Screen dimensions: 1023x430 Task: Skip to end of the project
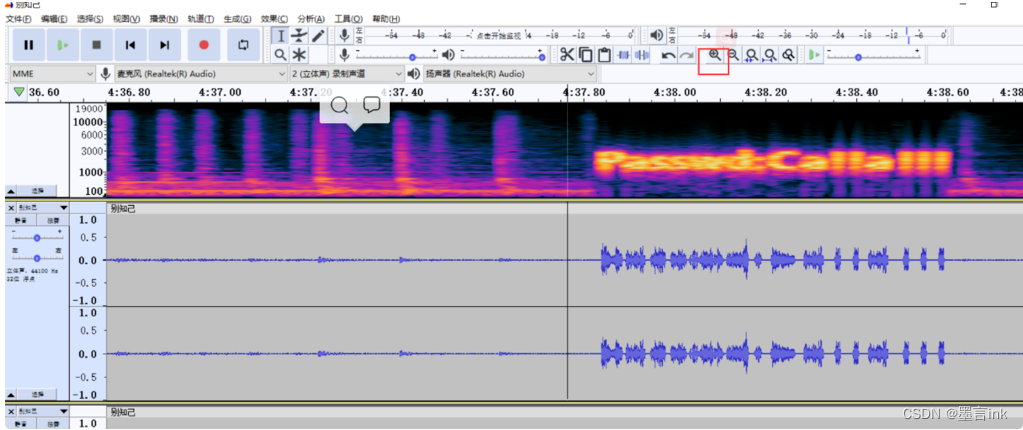164,45
